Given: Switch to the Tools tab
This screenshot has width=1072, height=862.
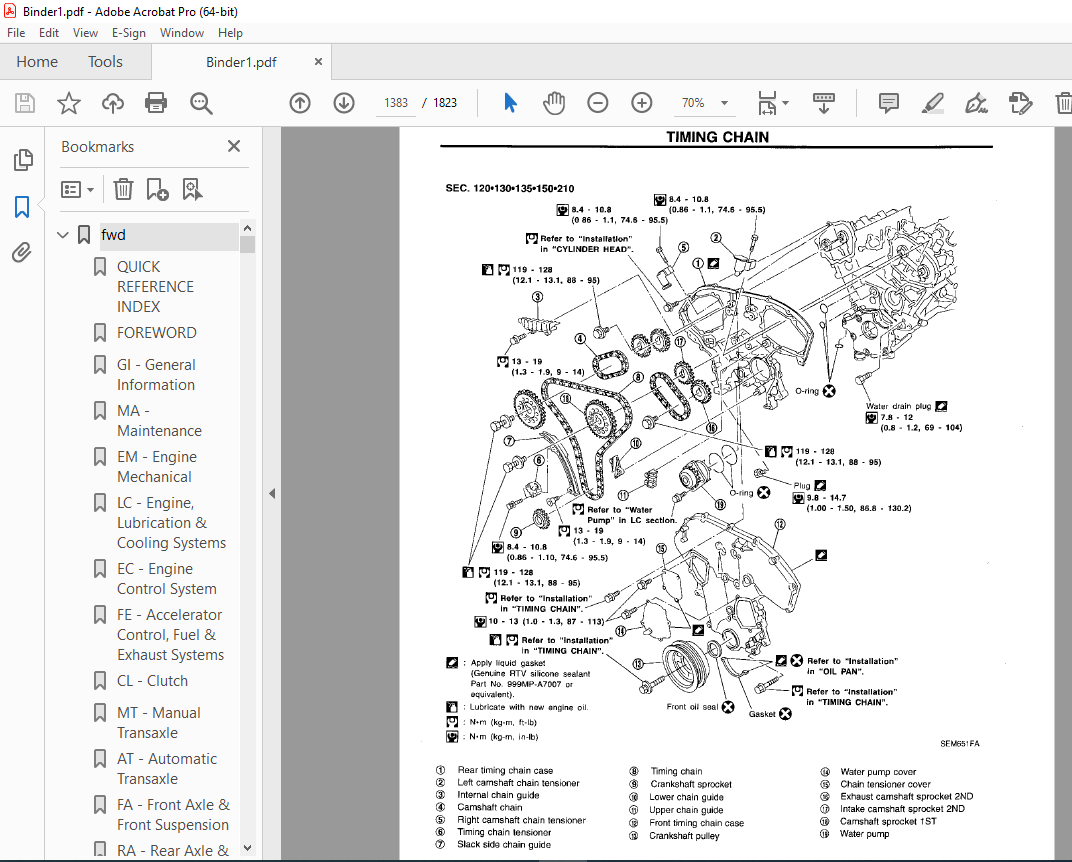Looking at the screenshot, I should pos(105,62).
